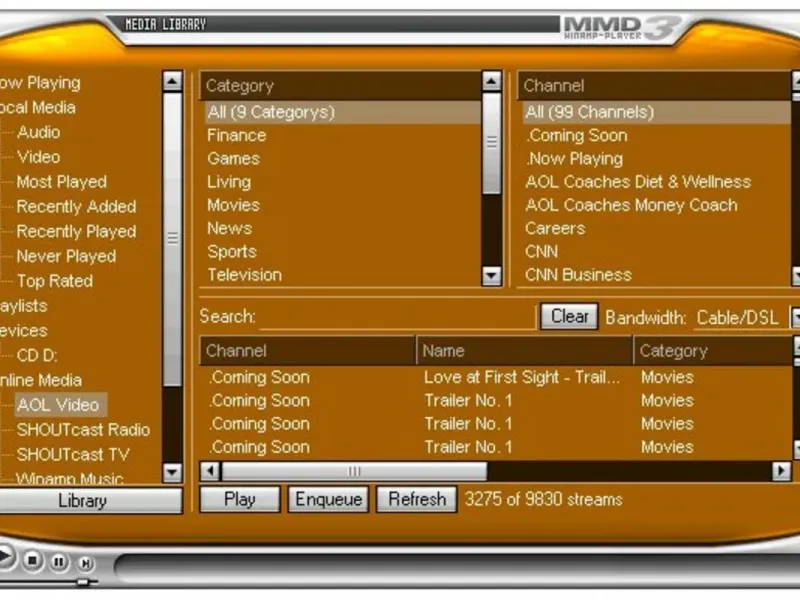Select Playlists in the sidebar
The image size is (800, 600).
click(23, 306)
